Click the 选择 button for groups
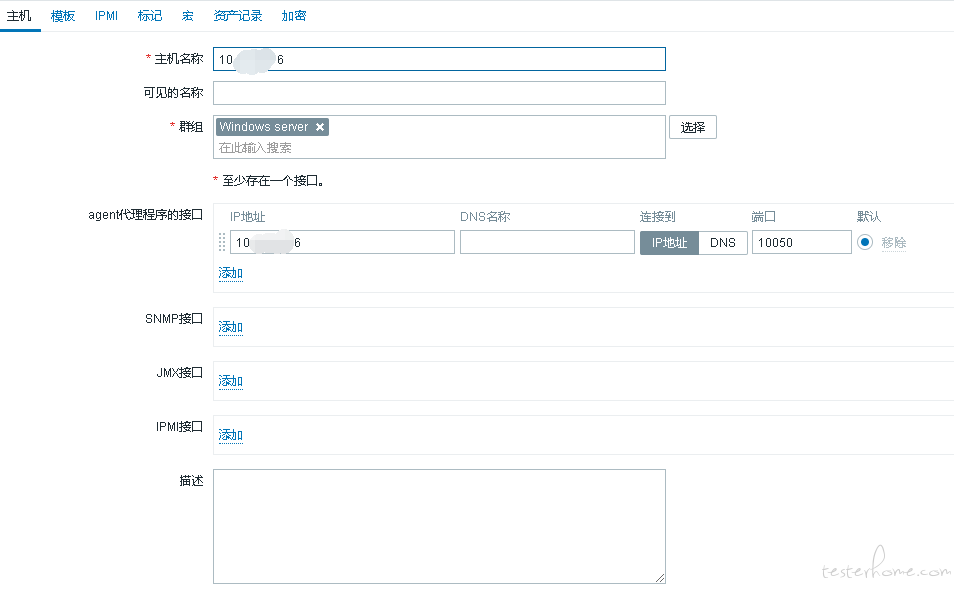Image resolution: width=954 pixels, height=591 pixels. (x=692, y=127)
